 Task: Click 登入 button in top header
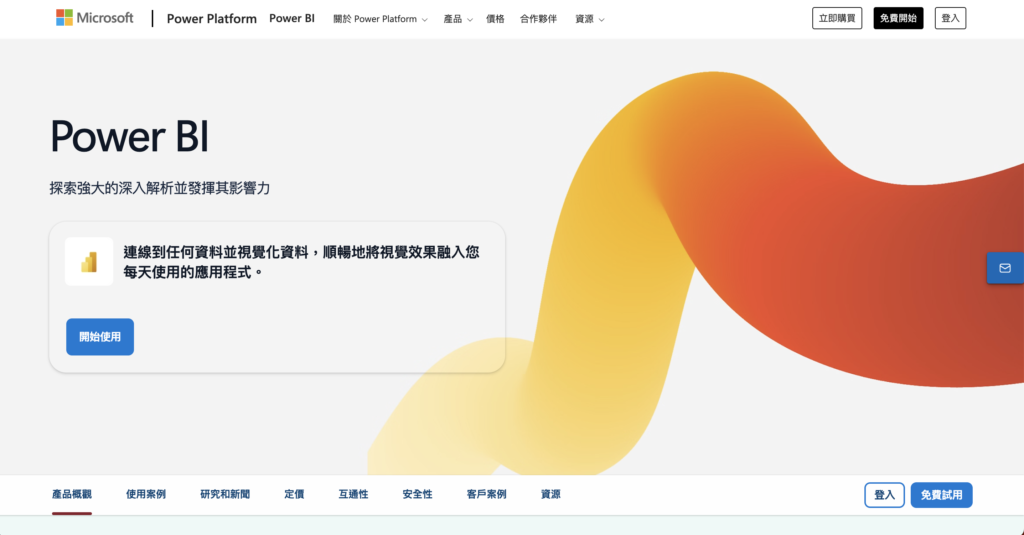950,18
